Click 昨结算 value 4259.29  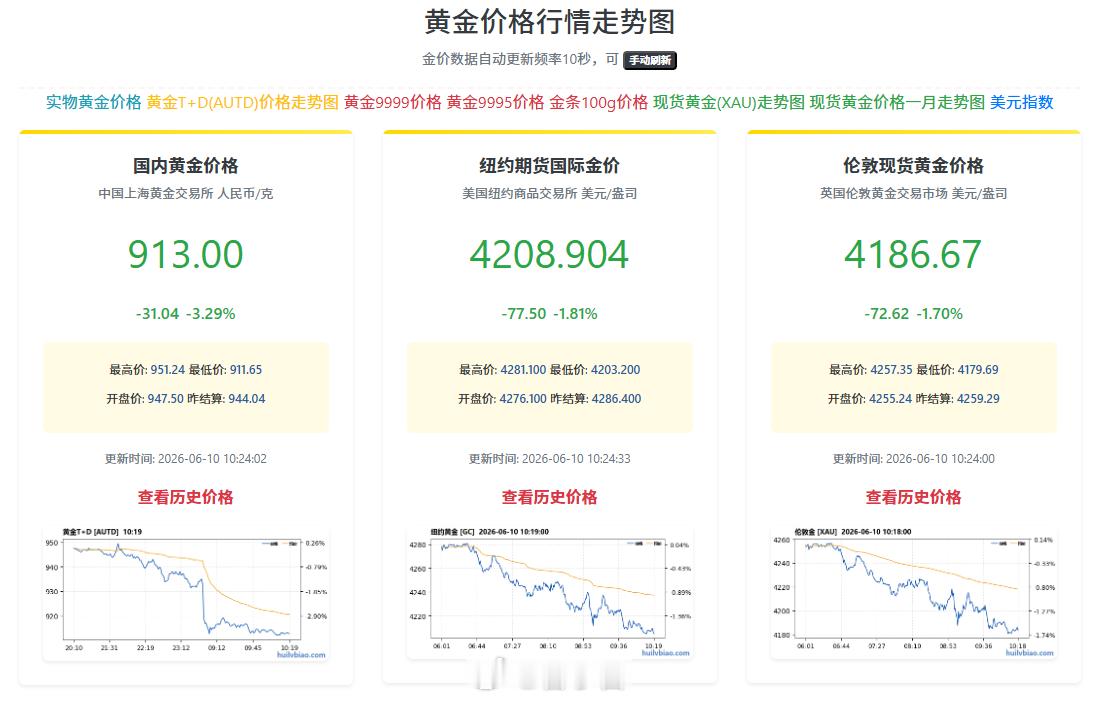pos(978,398)
